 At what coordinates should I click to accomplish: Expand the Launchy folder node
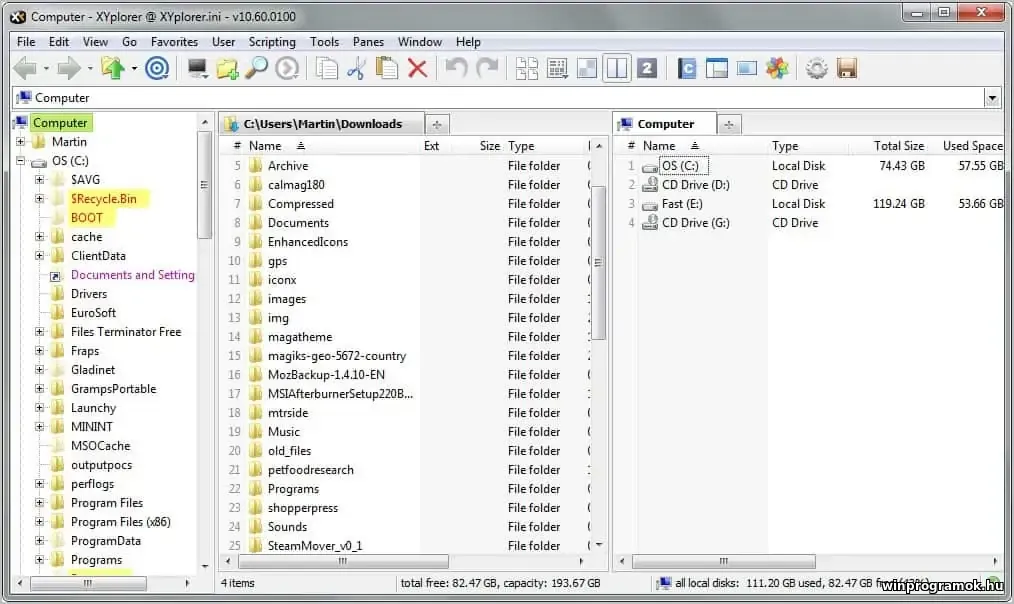pyautogui.click(x=39, y=408)
